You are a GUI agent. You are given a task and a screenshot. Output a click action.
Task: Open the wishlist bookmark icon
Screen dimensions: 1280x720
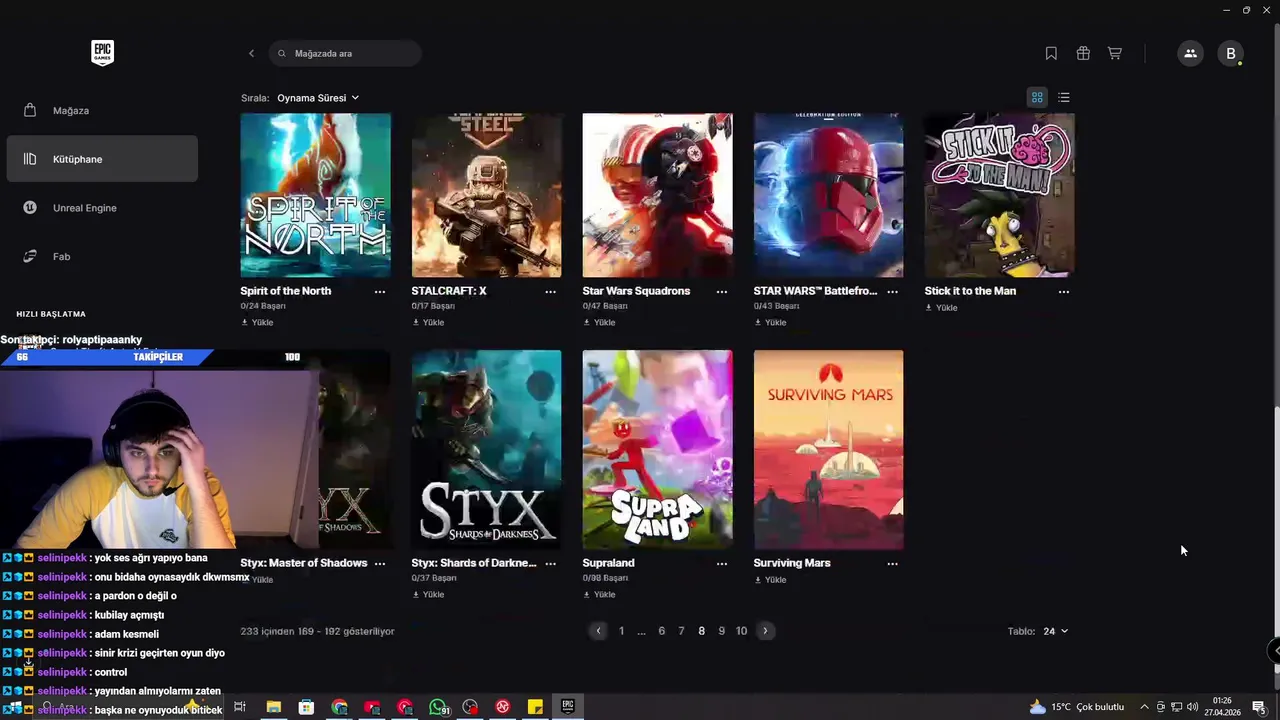pyautogui.click(x=1051, y=53)
